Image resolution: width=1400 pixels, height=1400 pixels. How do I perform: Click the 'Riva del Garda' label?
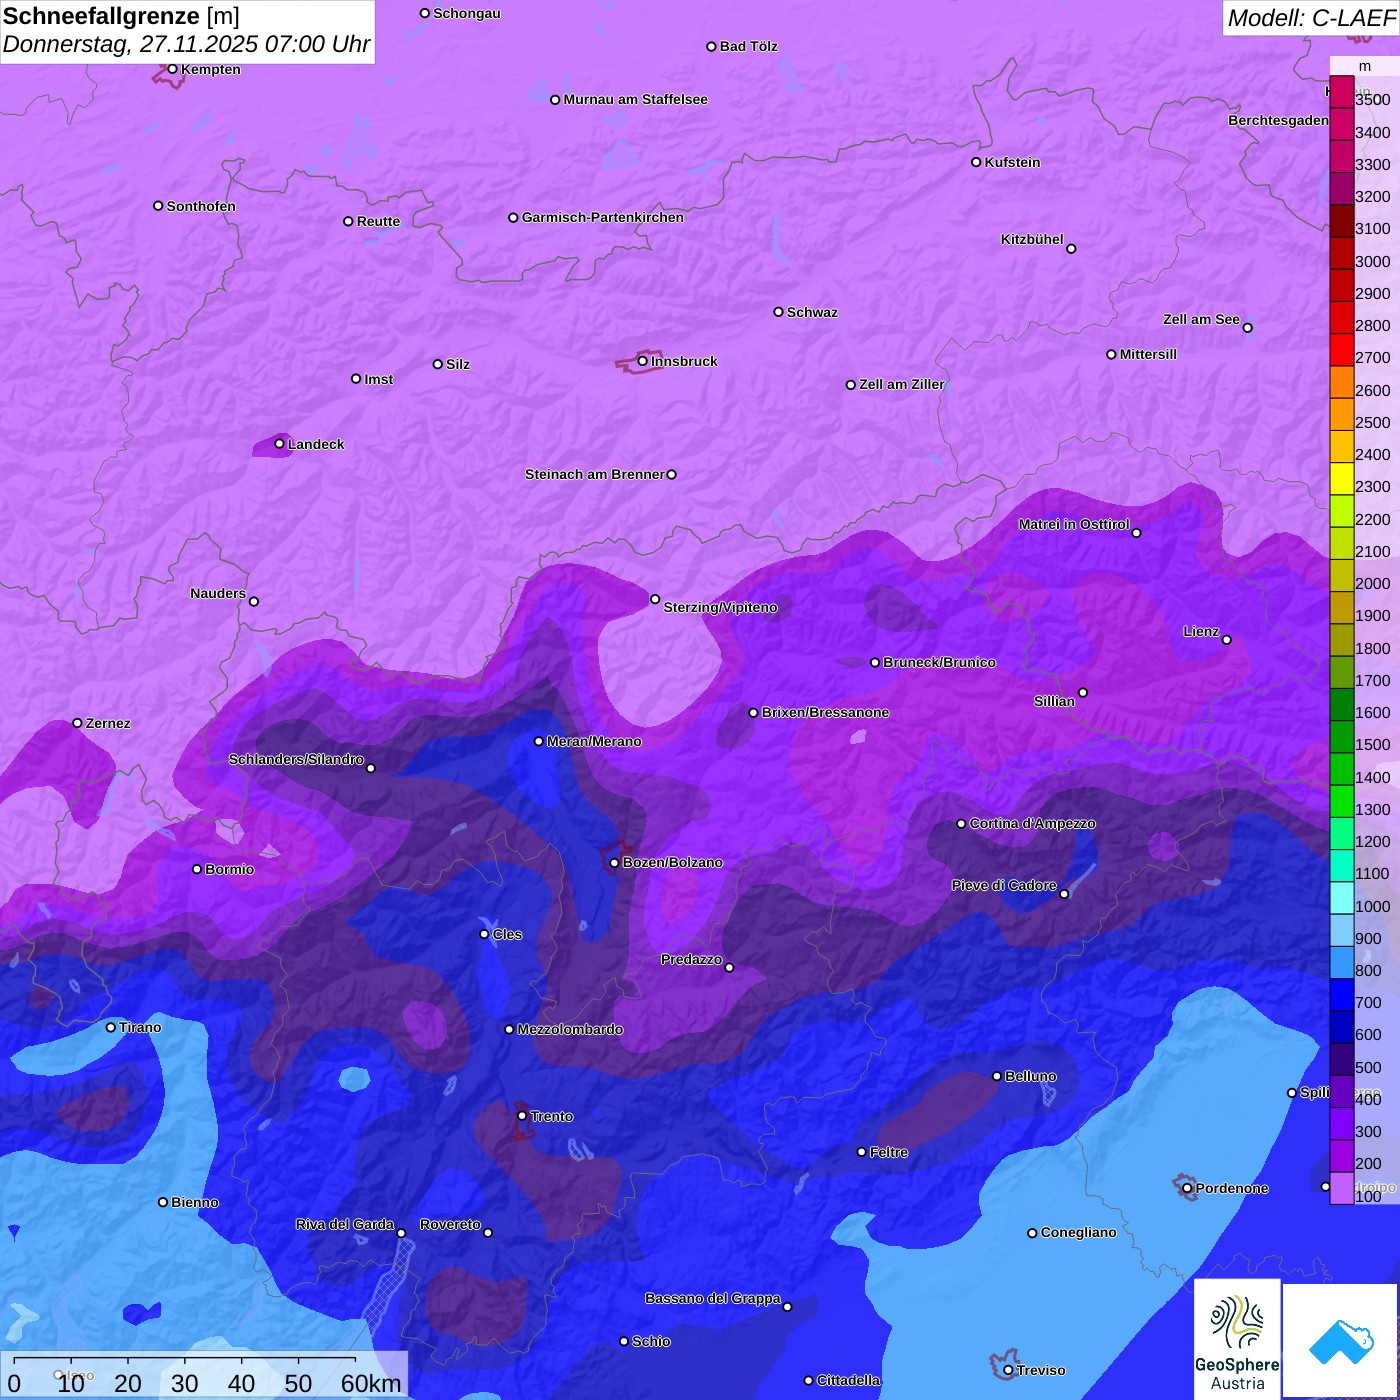click(345, 1224)
